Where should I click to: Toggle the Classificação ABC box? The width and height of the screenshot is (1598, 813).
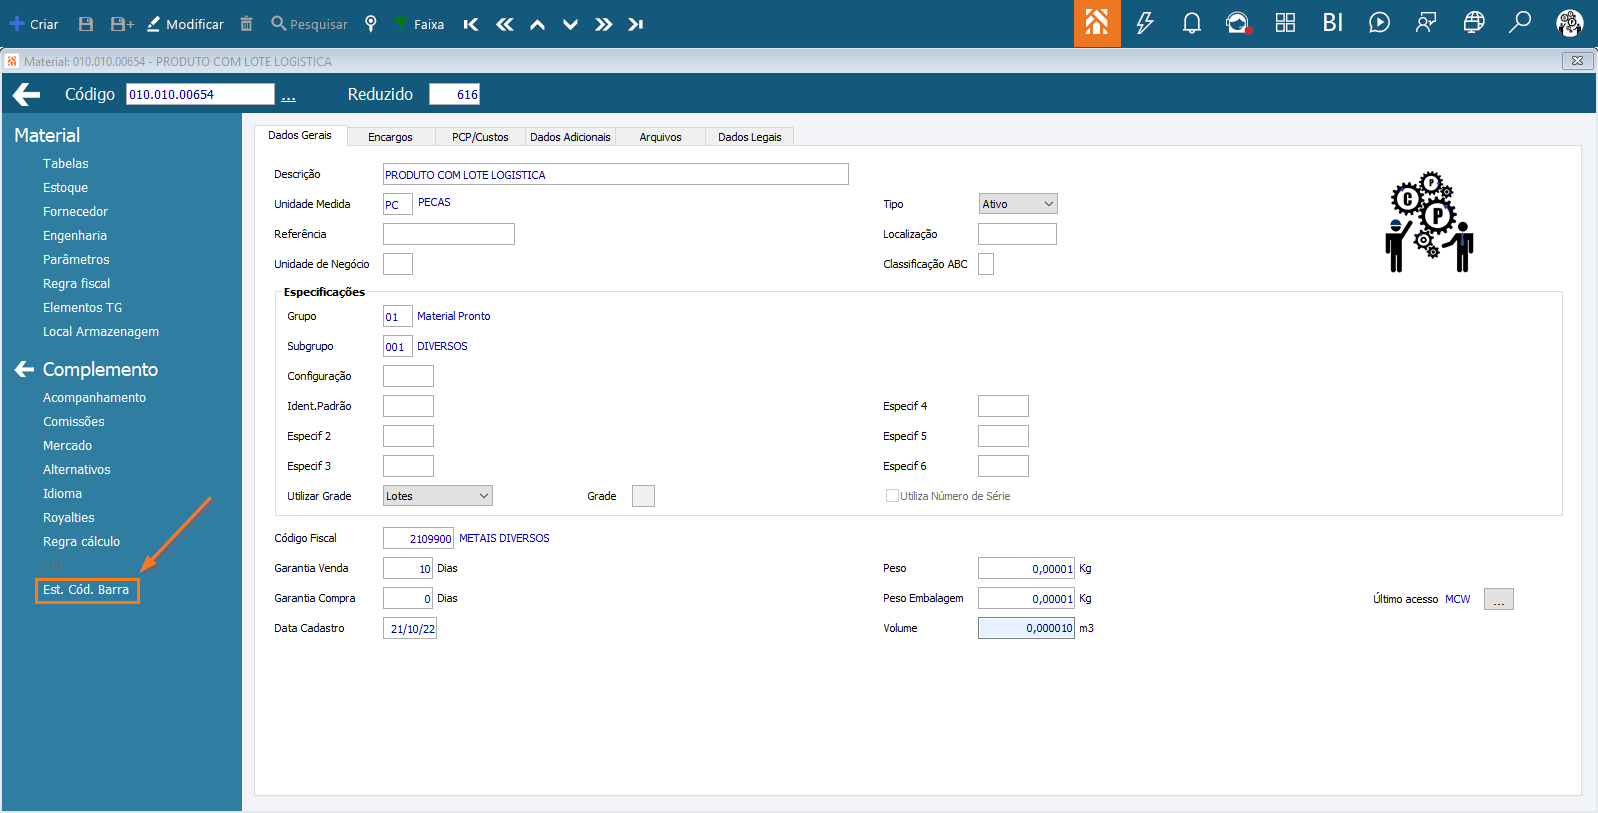click(x=986, y=264)
